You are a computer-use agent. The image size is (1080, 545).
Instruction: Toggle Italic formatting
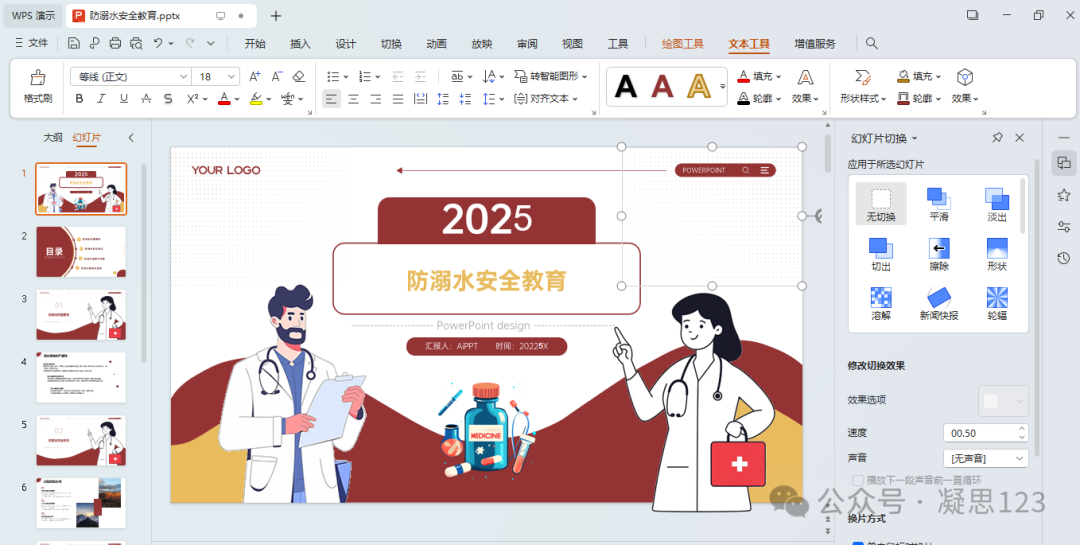[101, 99]
